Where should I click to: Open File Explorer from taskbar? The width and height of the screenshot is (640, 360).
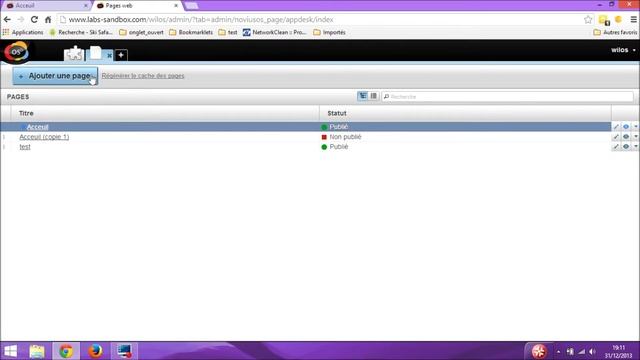tap(37, 351)
